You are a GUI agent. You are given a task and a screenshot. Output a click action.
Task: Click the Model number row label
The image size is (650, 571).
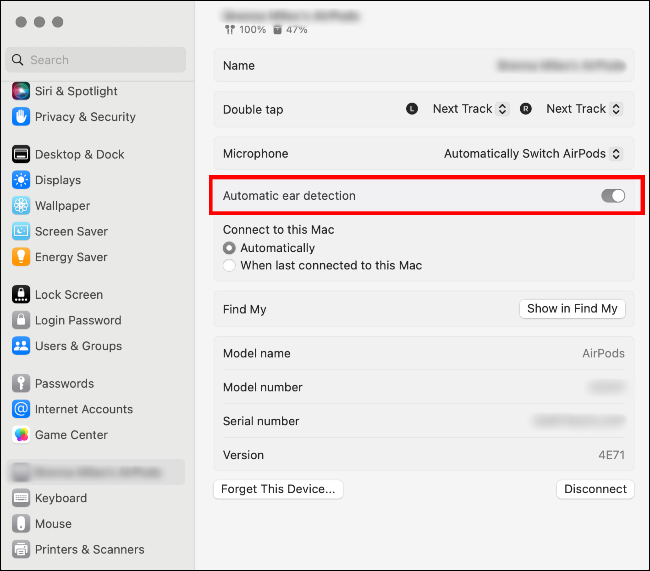[x=263, y=387]
